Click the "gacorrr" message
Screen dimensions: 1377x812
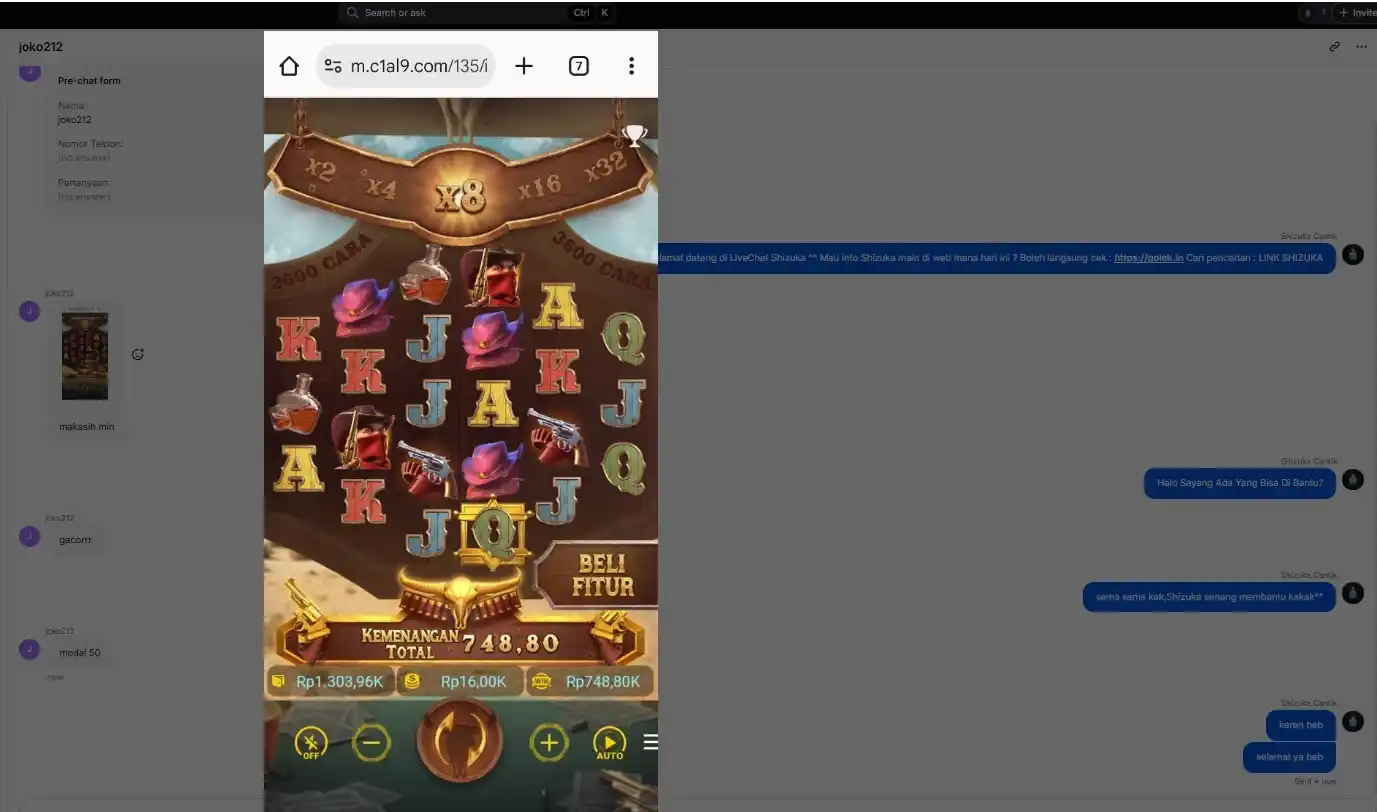(x=75, y=540)
